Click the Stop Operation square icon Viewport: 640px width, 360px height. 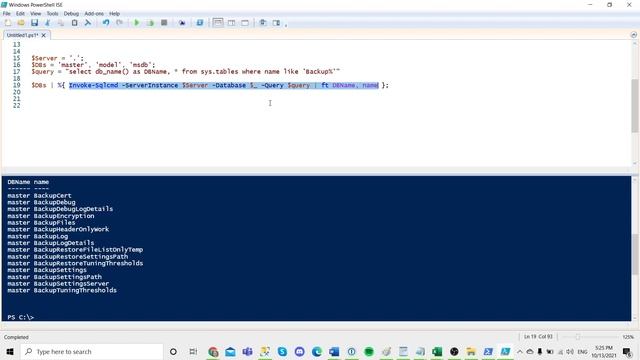(x=164, y=23)
